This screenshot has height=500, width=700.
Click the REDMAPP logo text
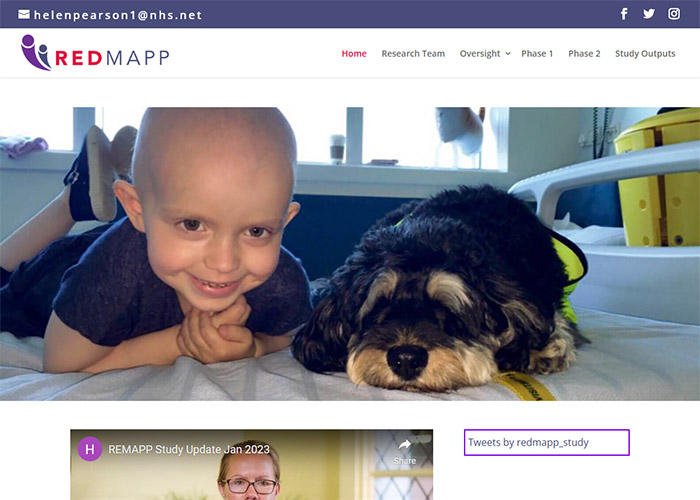[x=112, y=58]
